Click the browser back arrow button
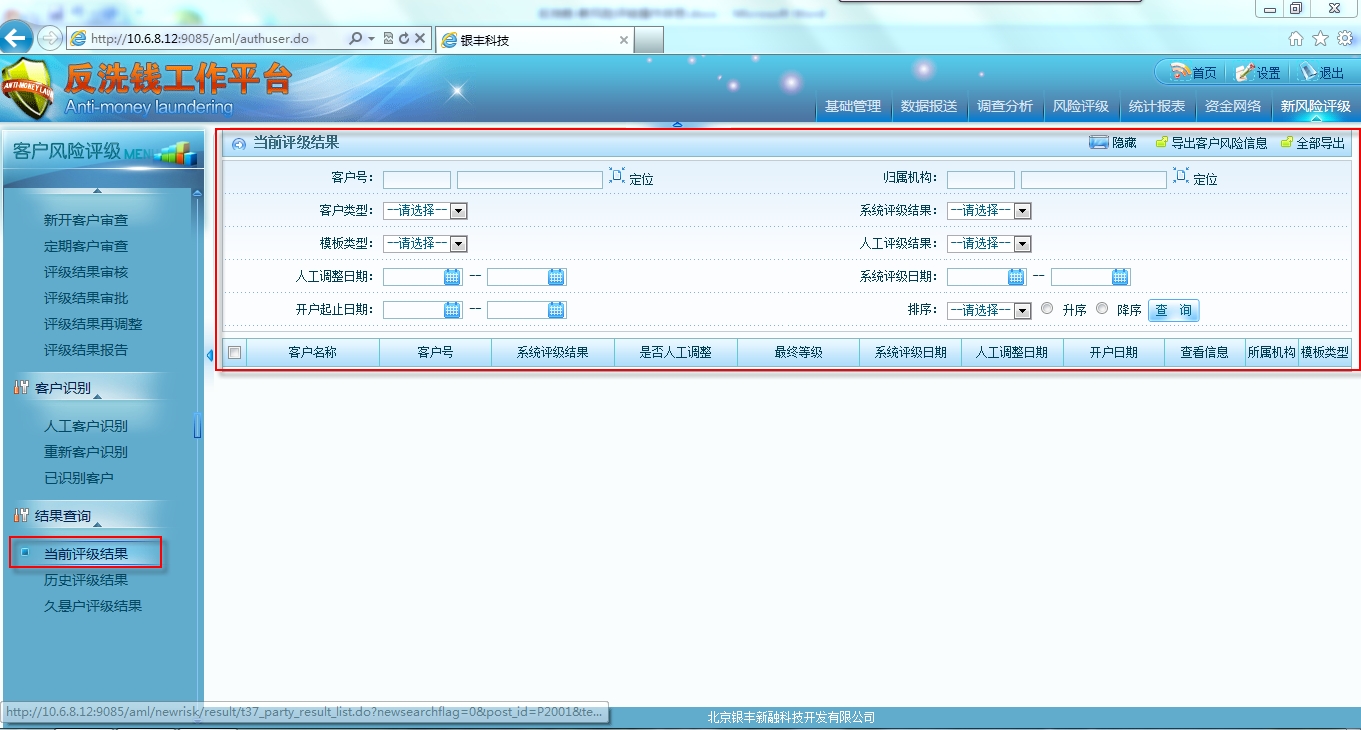Viewport: 1361px width, 730px height. point(15,39)
